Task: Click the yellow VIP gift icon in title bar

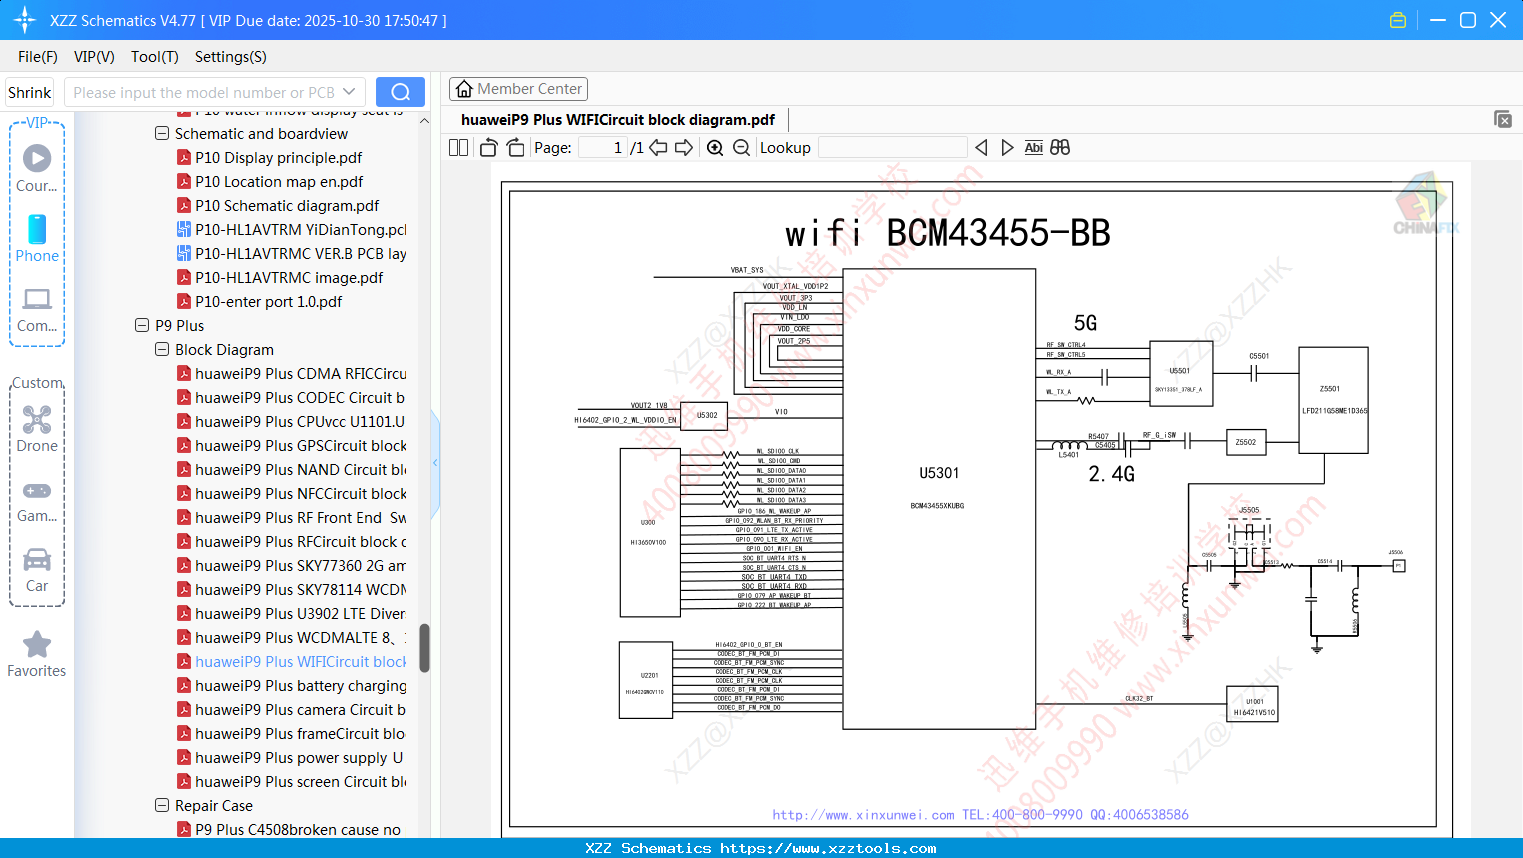Action: tap(1398, 20)
